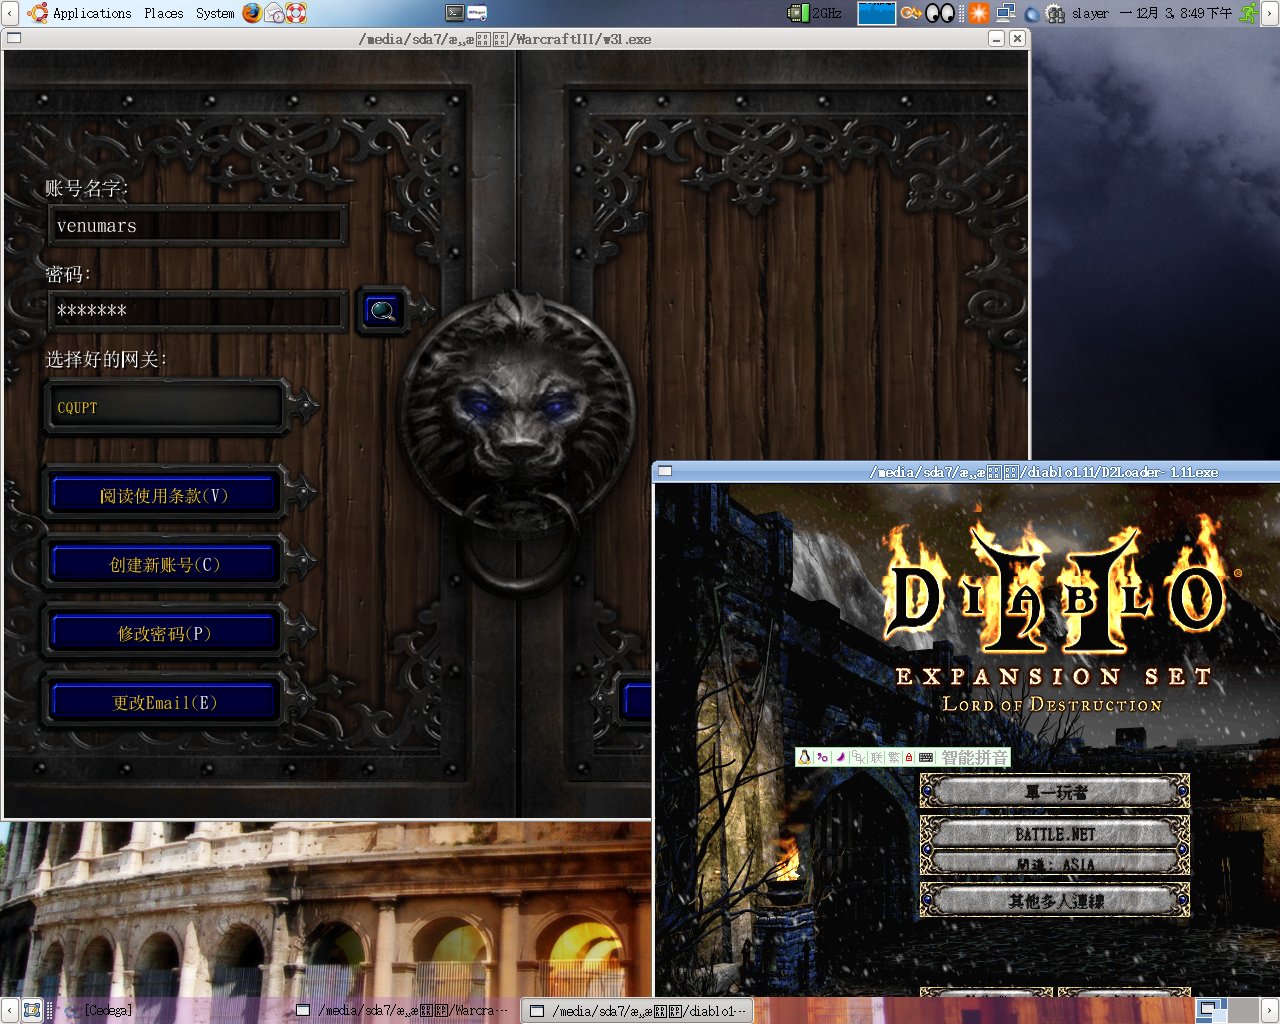Open the CQUPT gateway selector dropdown

(x=165, y=407)
